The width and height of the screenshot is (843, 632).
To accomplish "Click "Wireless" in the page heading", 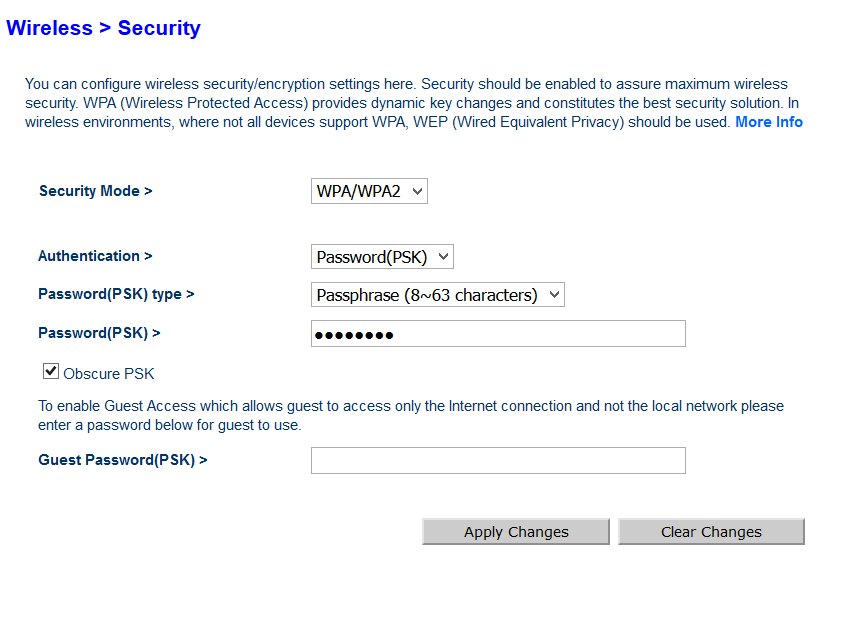I will point(49,28).
